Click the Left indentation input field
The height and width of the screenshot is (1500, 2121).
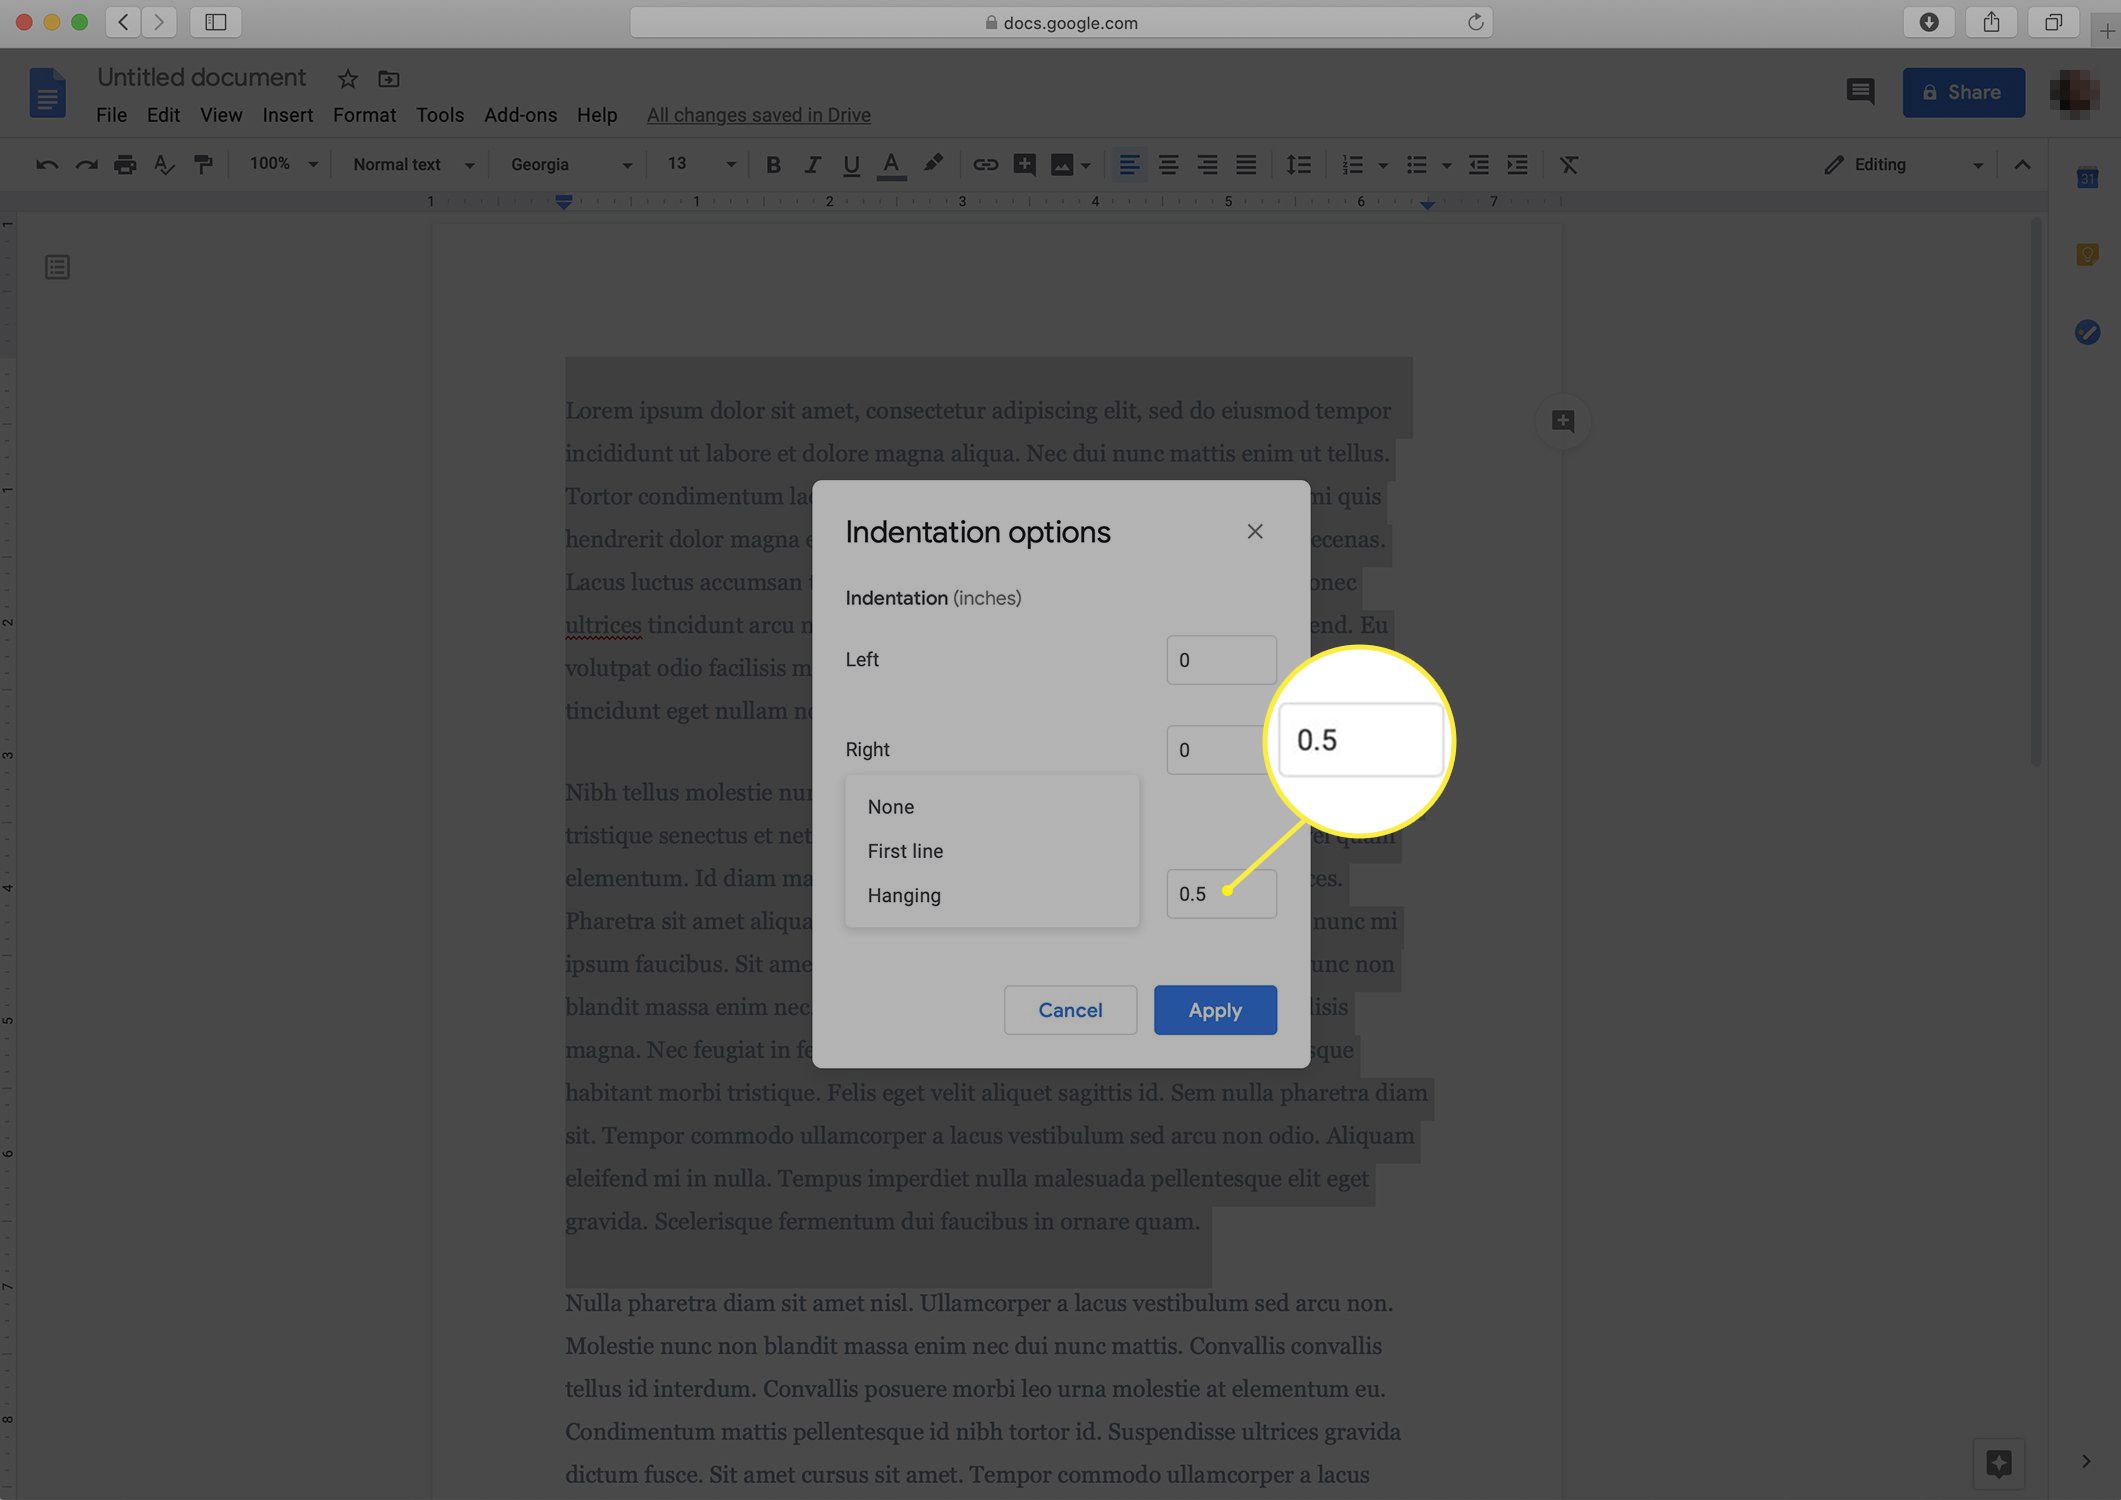pos(1221,660)
